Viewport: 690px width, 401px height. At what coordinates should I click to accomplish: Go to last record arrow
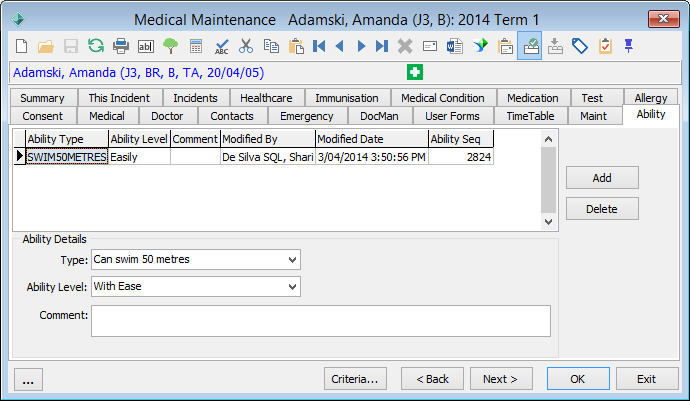click(382, 46)
